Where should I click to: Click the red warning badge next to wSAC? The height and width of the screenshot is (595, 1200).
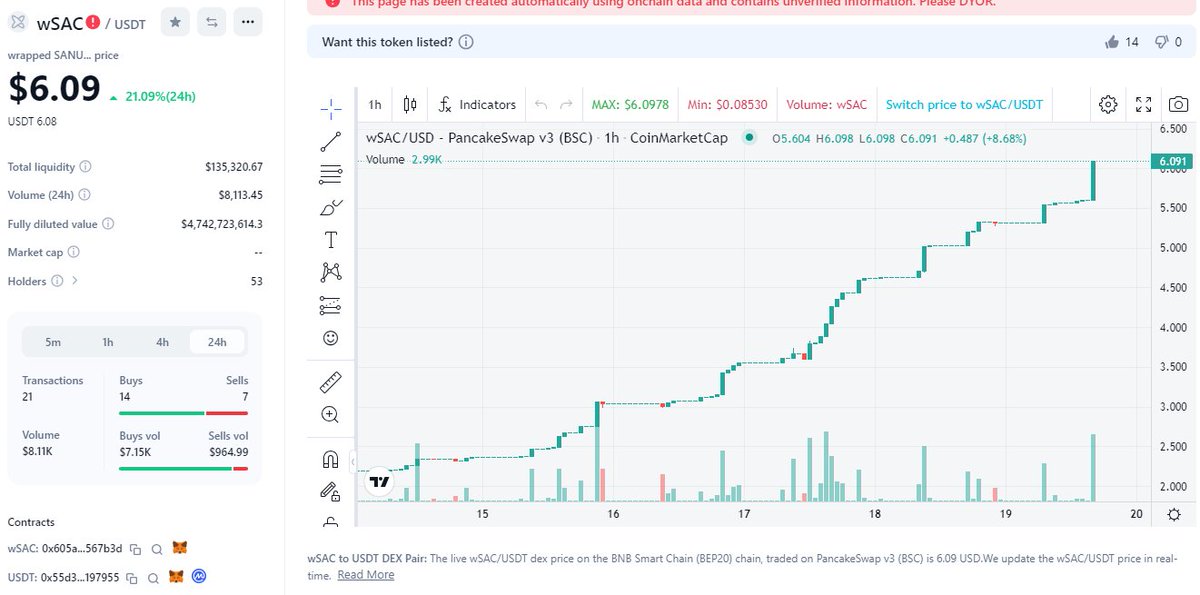click(x=93, y=22)
